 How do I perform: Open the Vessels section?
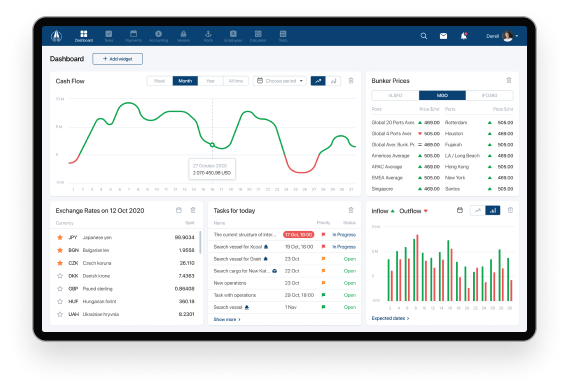coord(183,36)
